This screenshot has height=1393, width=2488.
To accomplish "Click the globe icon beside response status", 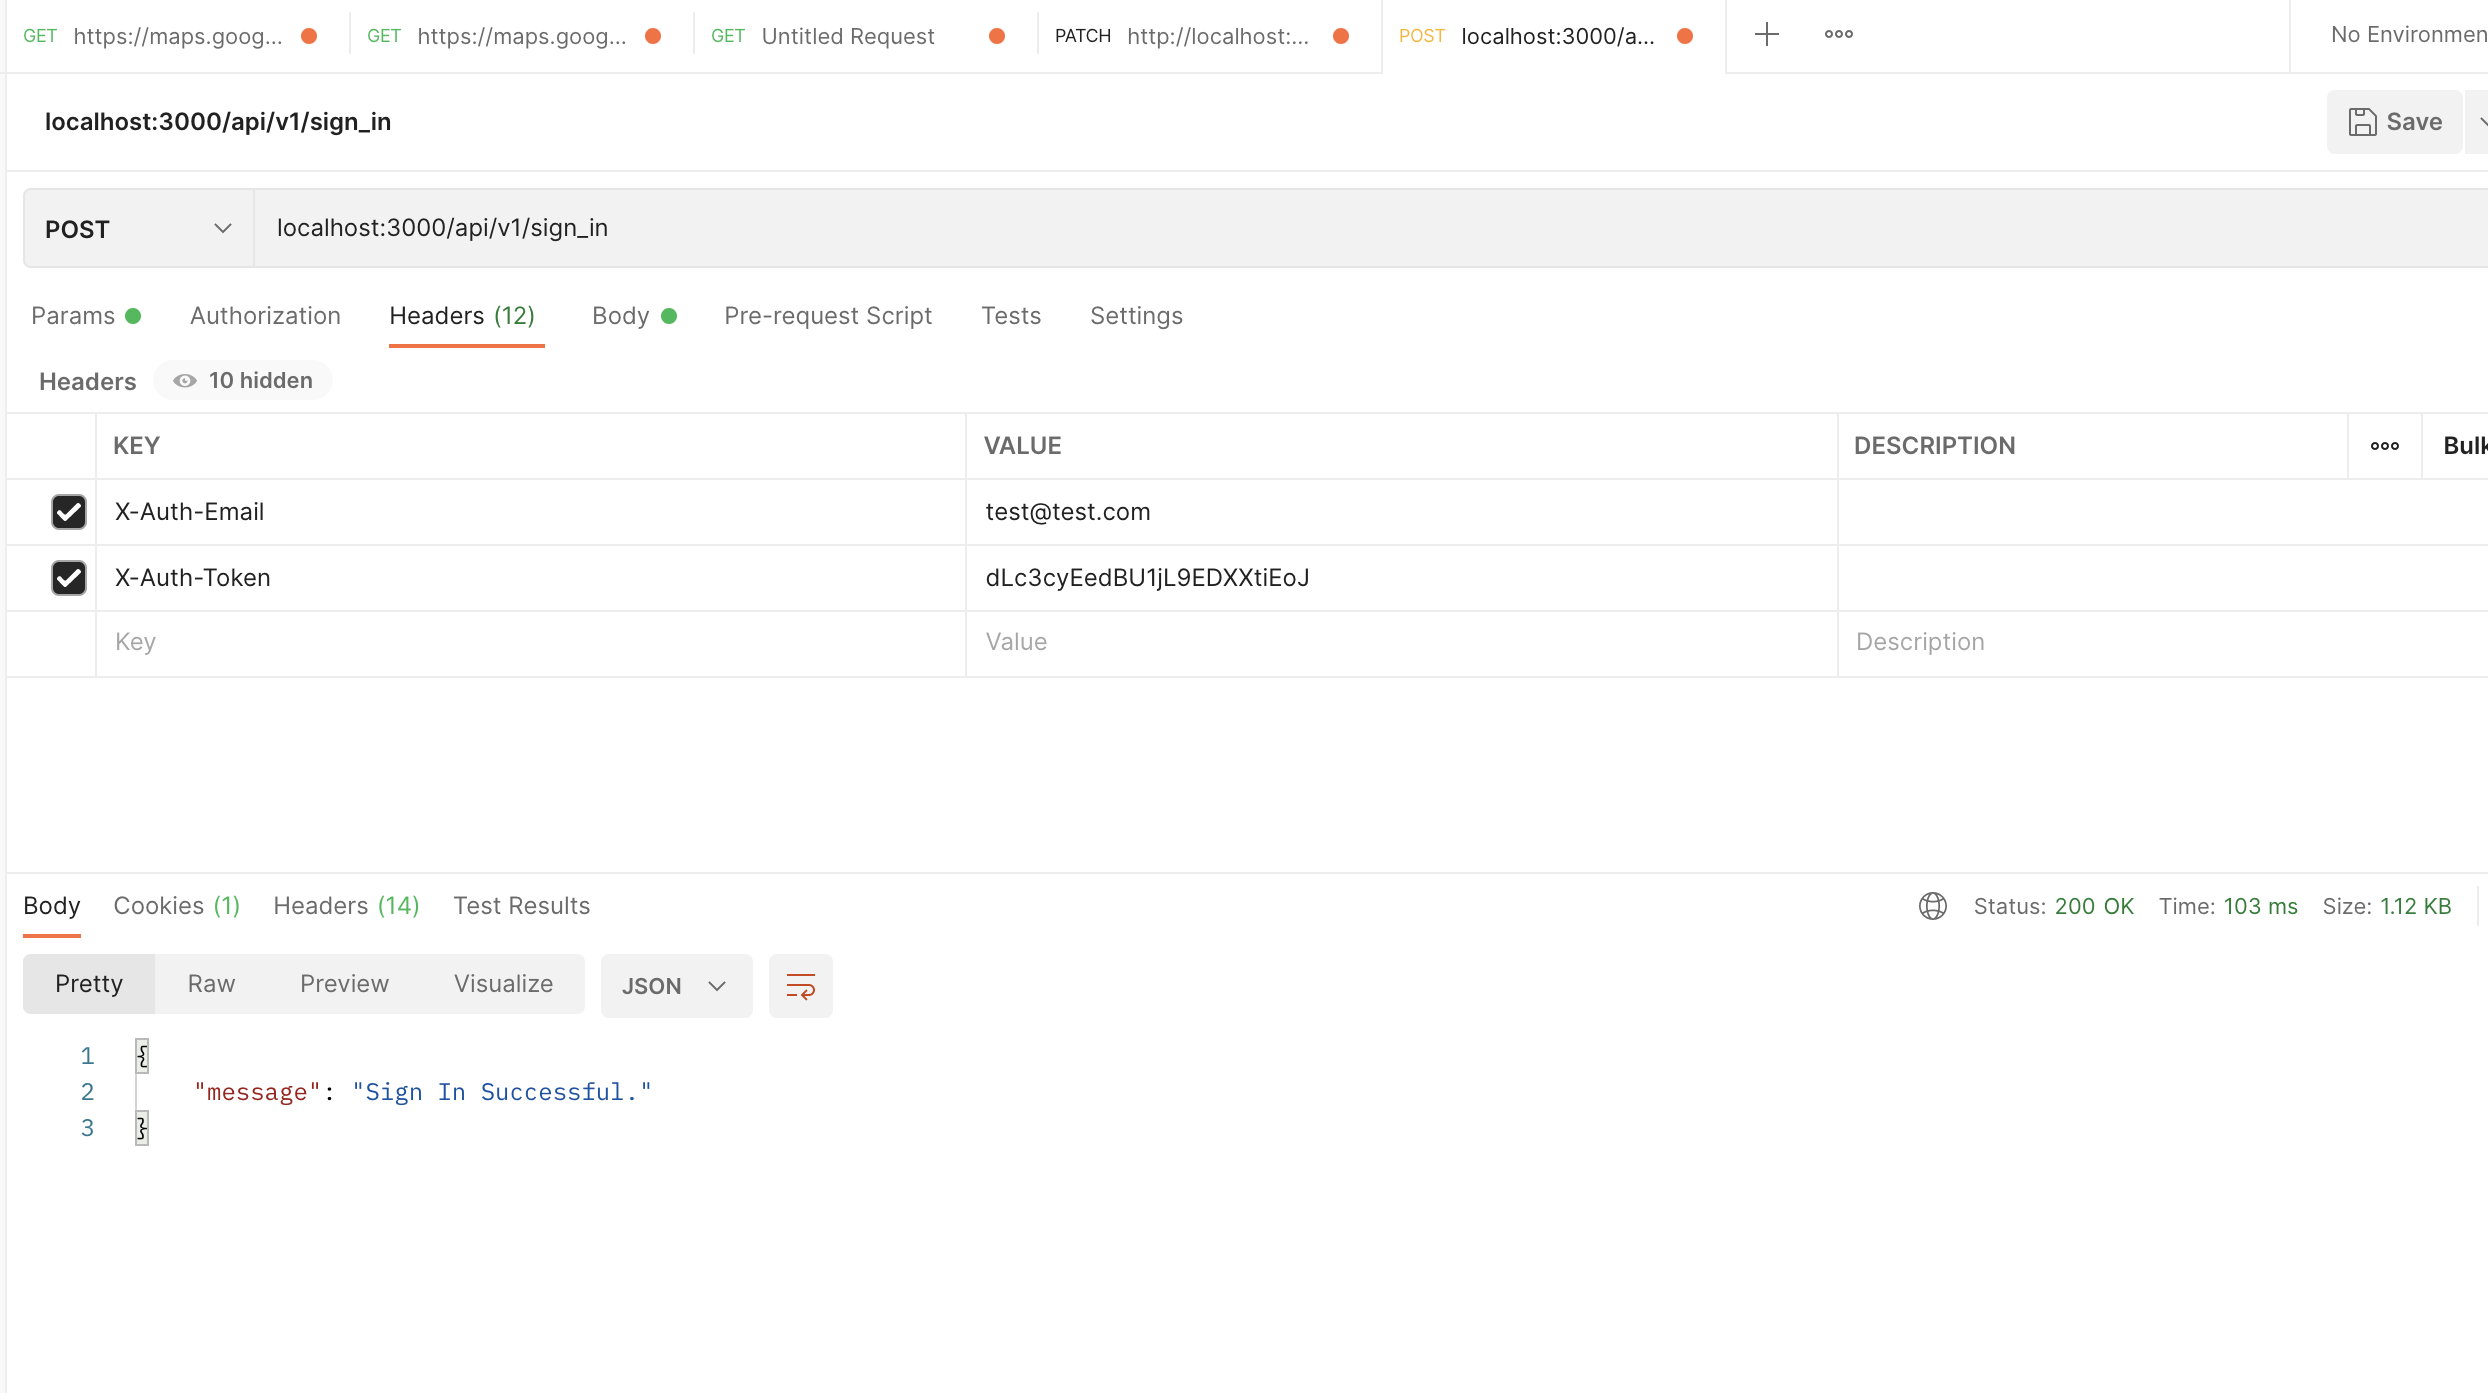I will (x=1932, y=906).
